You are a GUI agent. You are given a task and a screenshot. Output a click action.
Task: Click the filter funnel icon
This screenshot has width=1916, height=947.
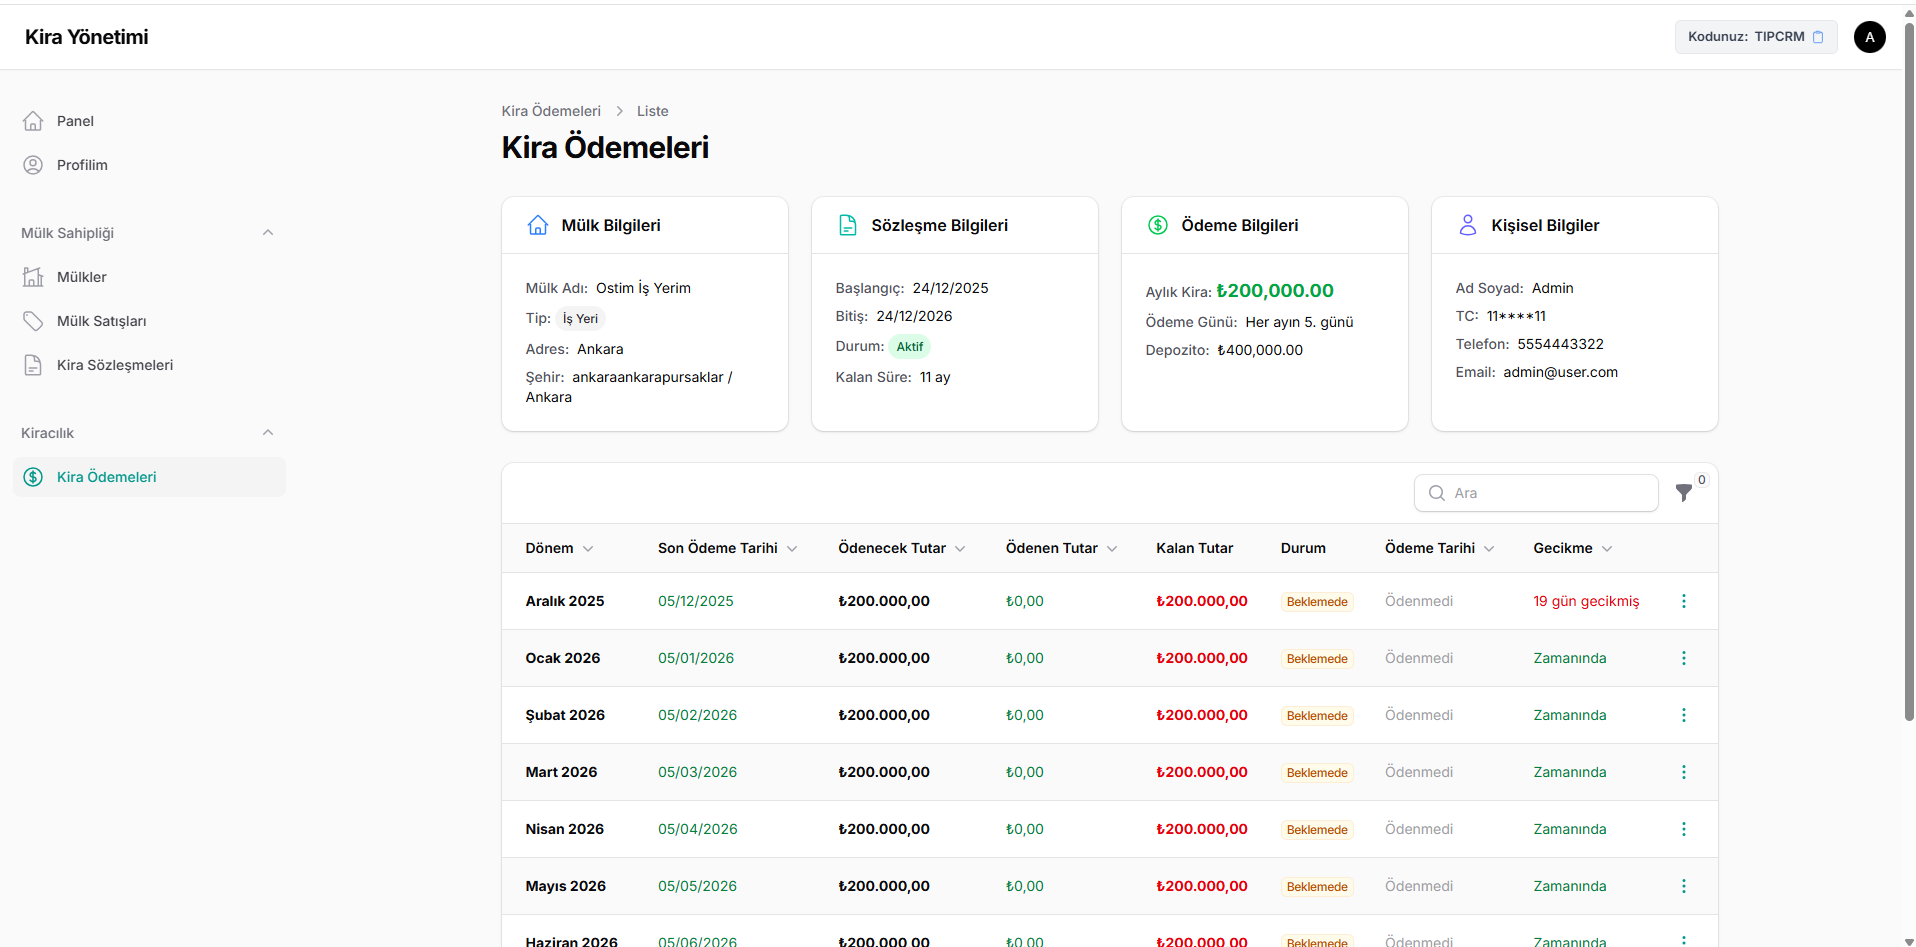(1684, 493)
